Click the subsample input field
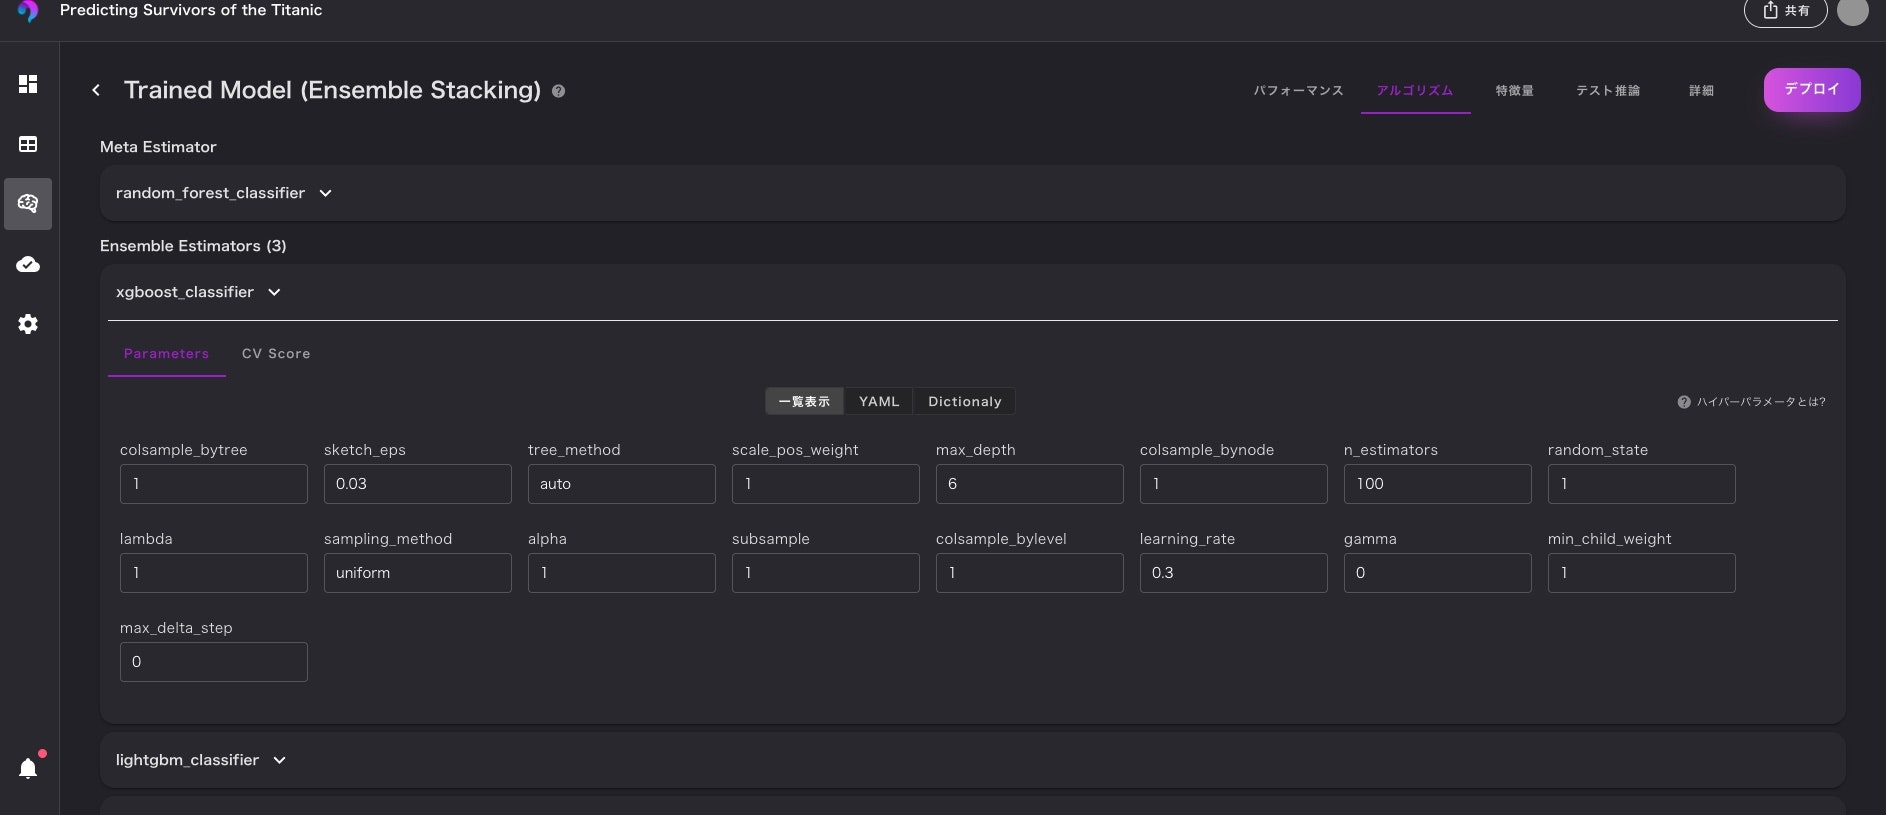 [x=826, y=573]
